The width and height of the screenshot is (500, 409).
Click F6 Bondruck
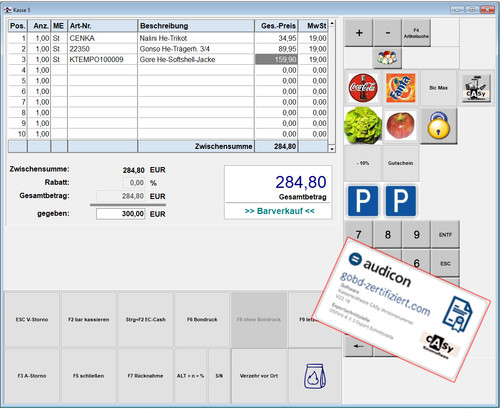[202, 320]
